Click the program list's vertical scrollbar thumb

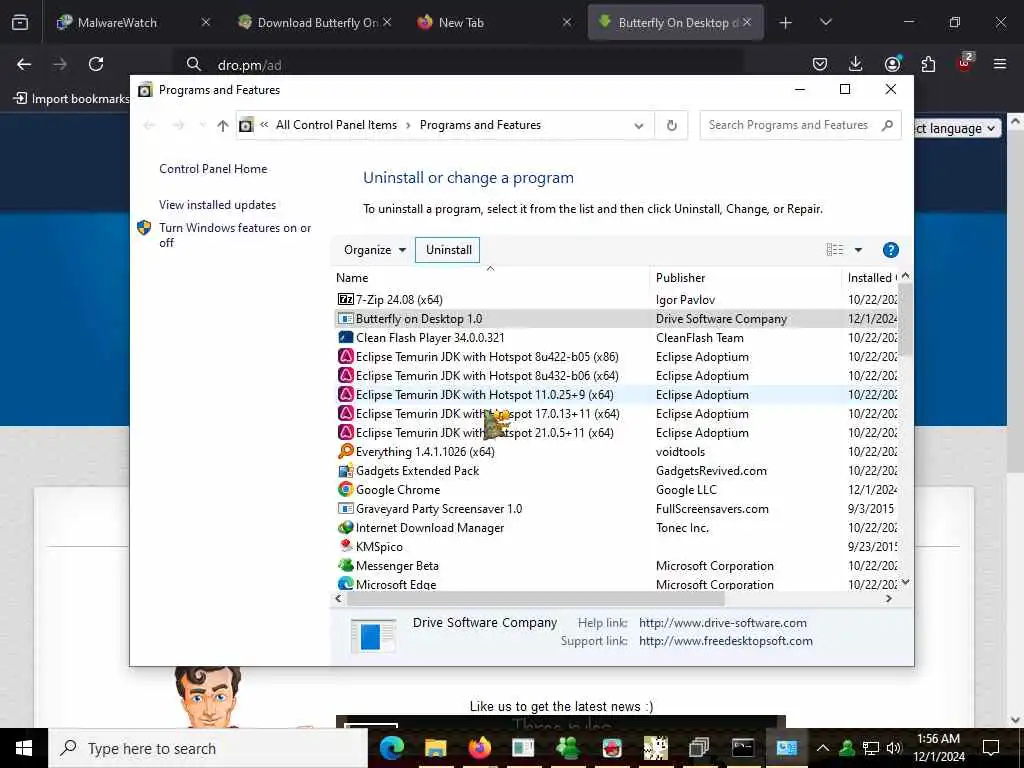(x=905, y=320)
